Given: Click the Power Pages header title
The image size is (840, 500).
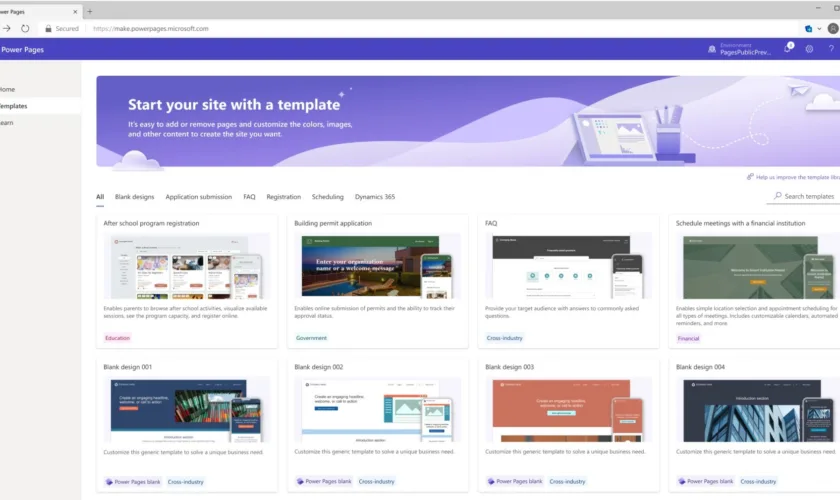Looking at the screenshot, I should click(22, 49).
